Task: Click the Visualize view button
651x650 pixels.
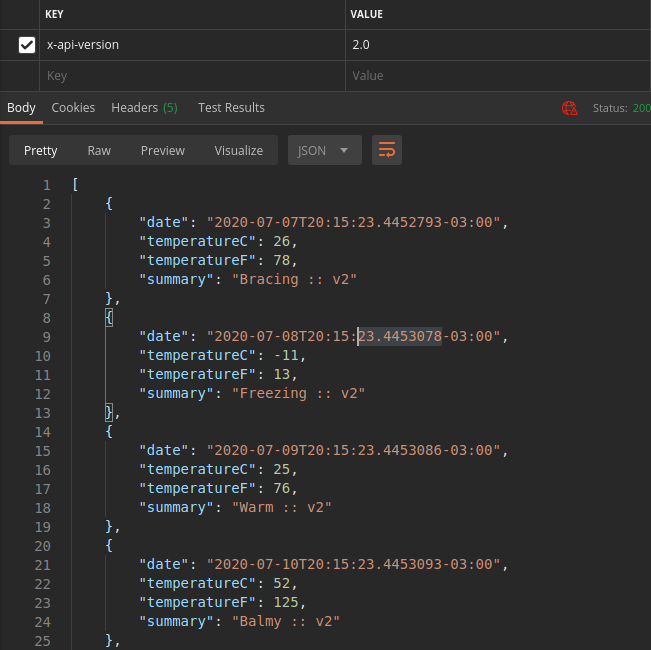Action: click(x=238, y=150)
